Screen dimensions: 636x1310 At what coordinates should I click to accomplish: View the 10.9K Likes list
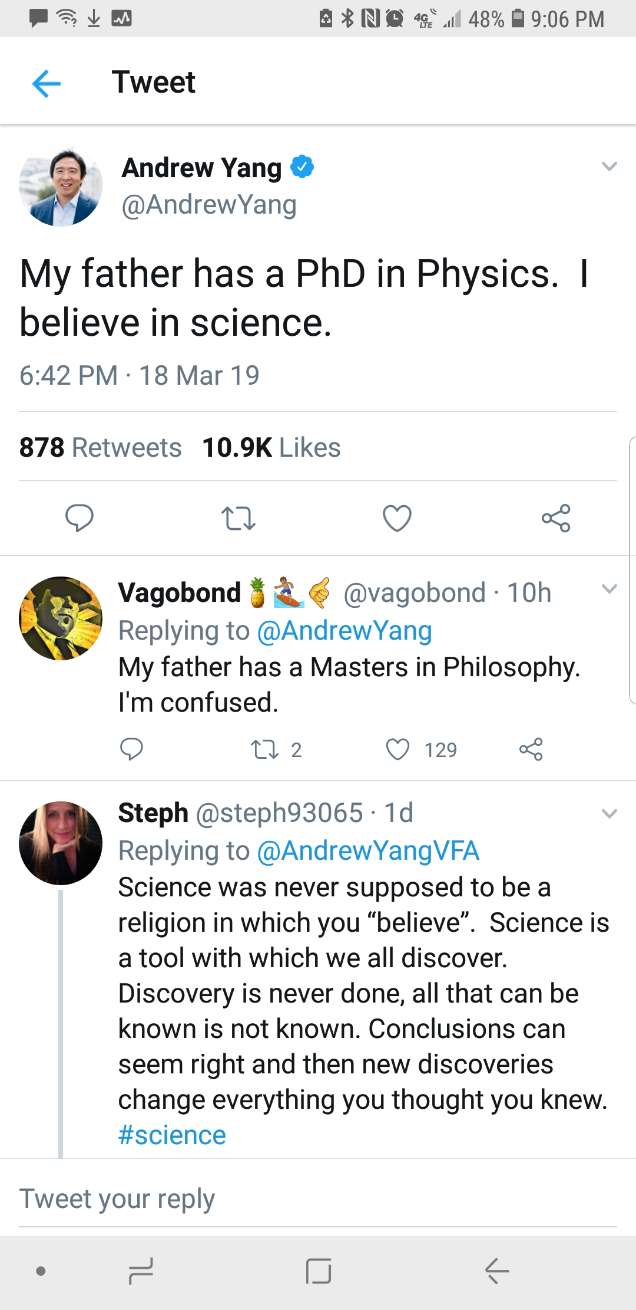[271, 448]
